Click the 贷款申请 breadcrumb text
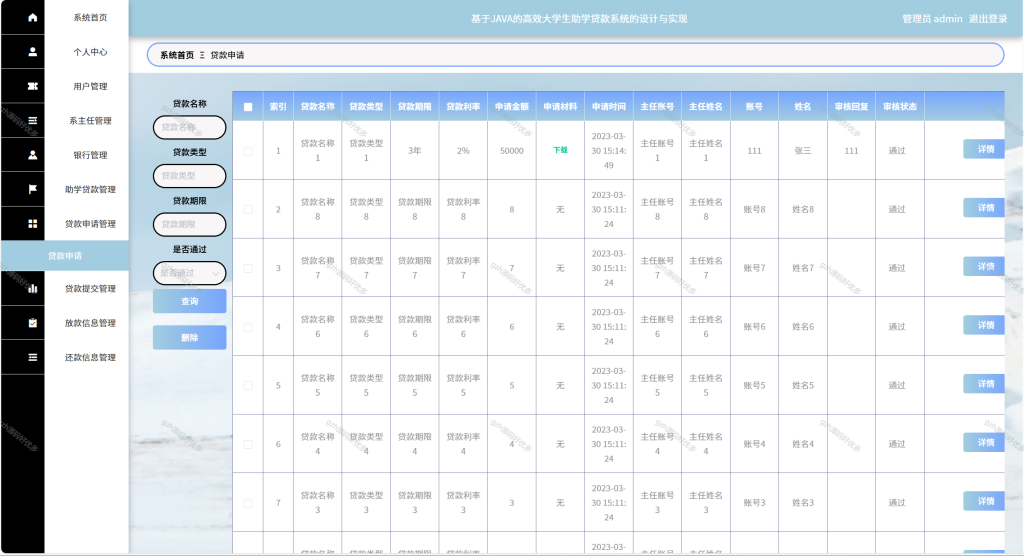Image resolution: width=1024 pixels, height=556 pixels. tap(227, 55)
